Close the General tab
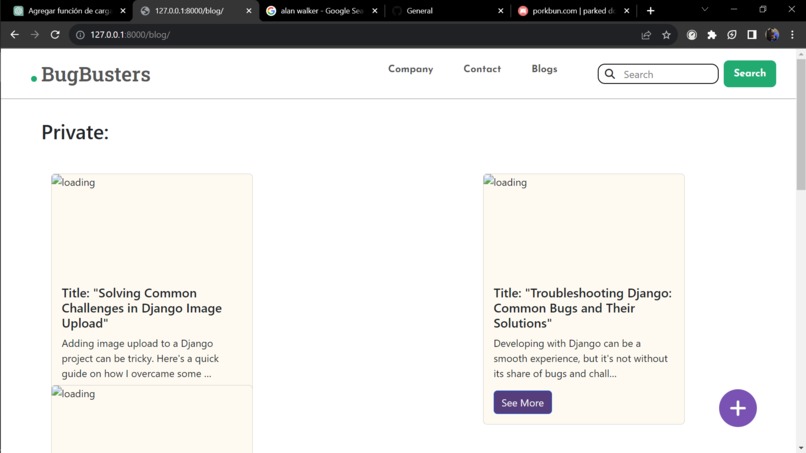806x453 pixels. pos(501,11)
